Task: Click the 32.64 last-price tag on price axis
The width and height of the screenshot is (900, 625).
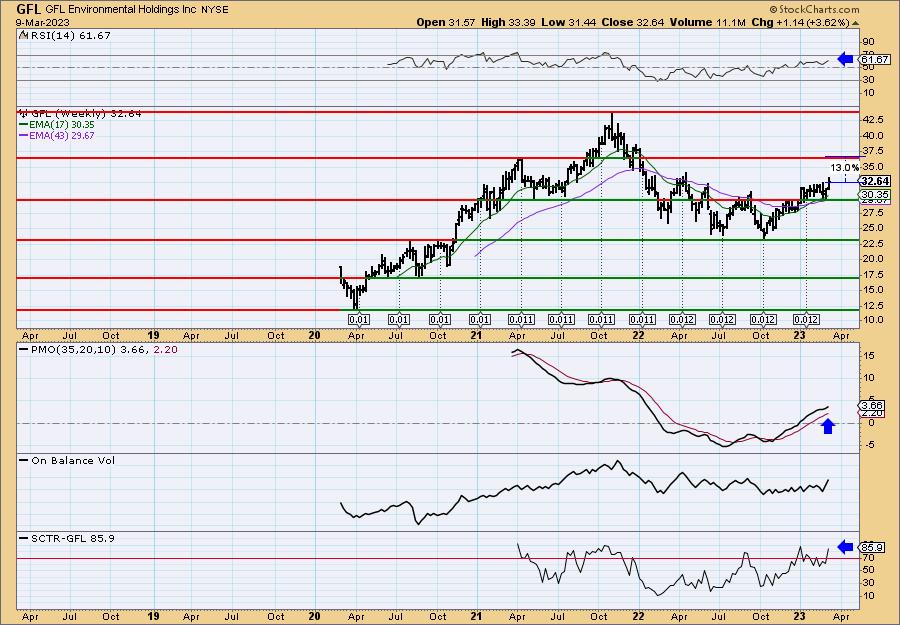Action: tap(875, 181)
